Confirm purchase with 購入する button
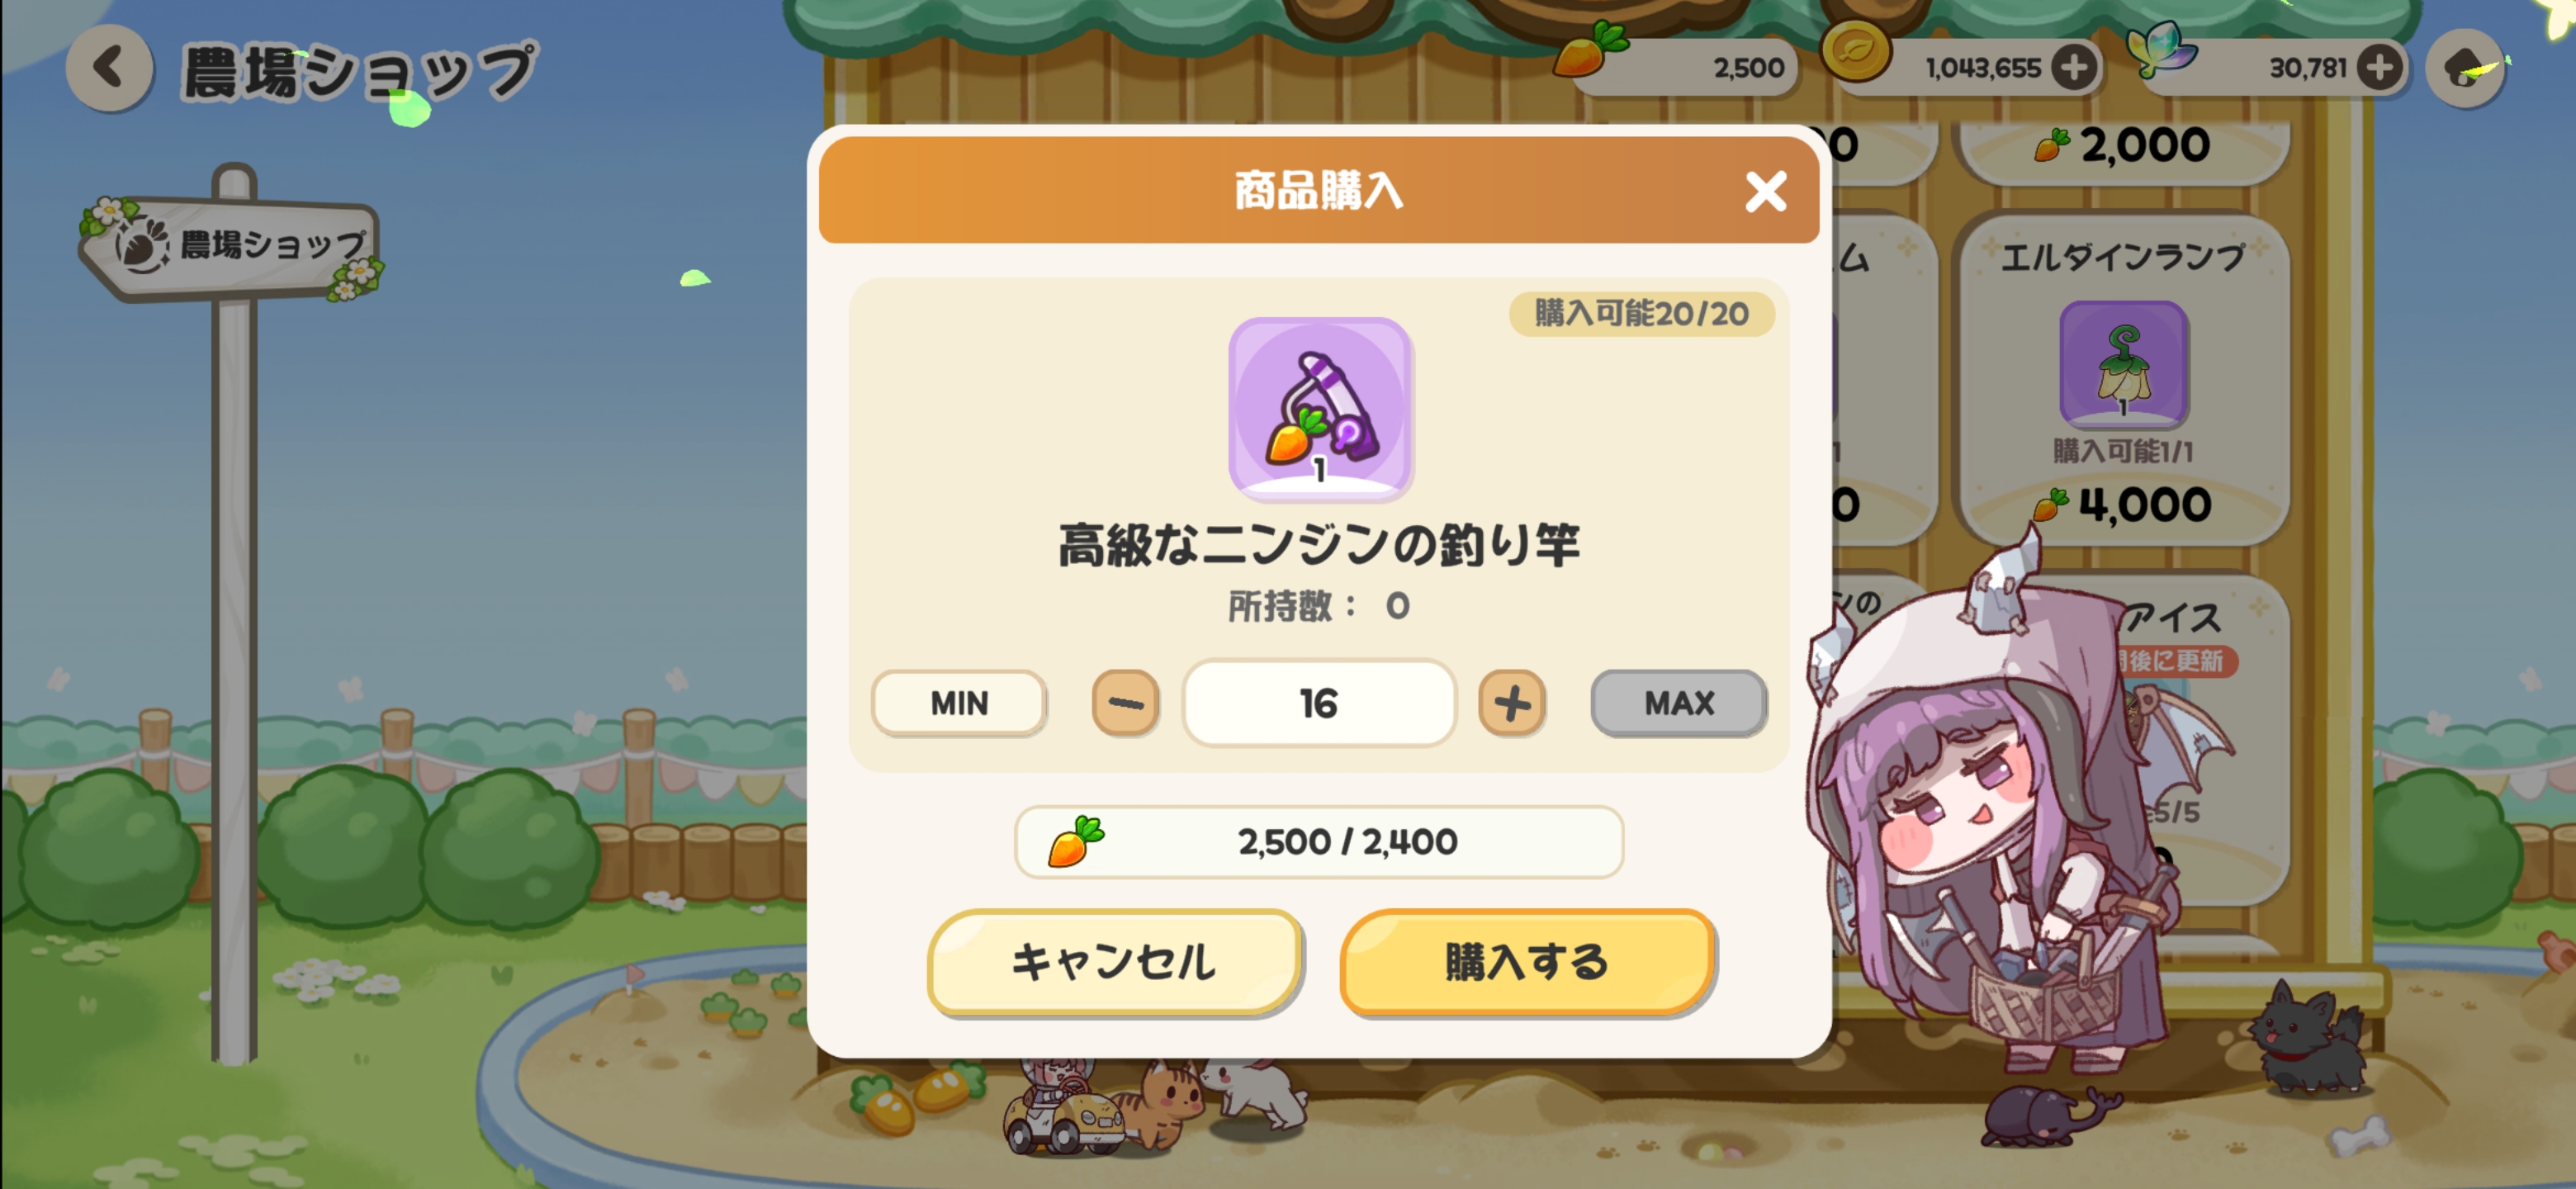 tap(1527, 961)
